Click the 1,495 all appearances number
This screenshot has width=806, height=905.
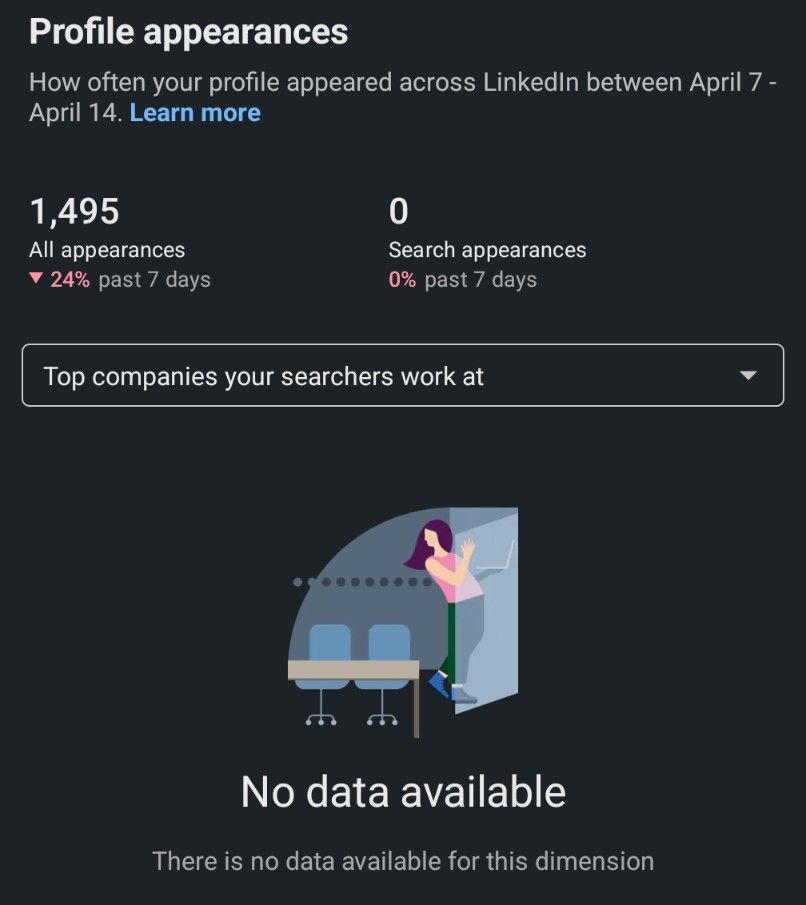pos(74,211)
